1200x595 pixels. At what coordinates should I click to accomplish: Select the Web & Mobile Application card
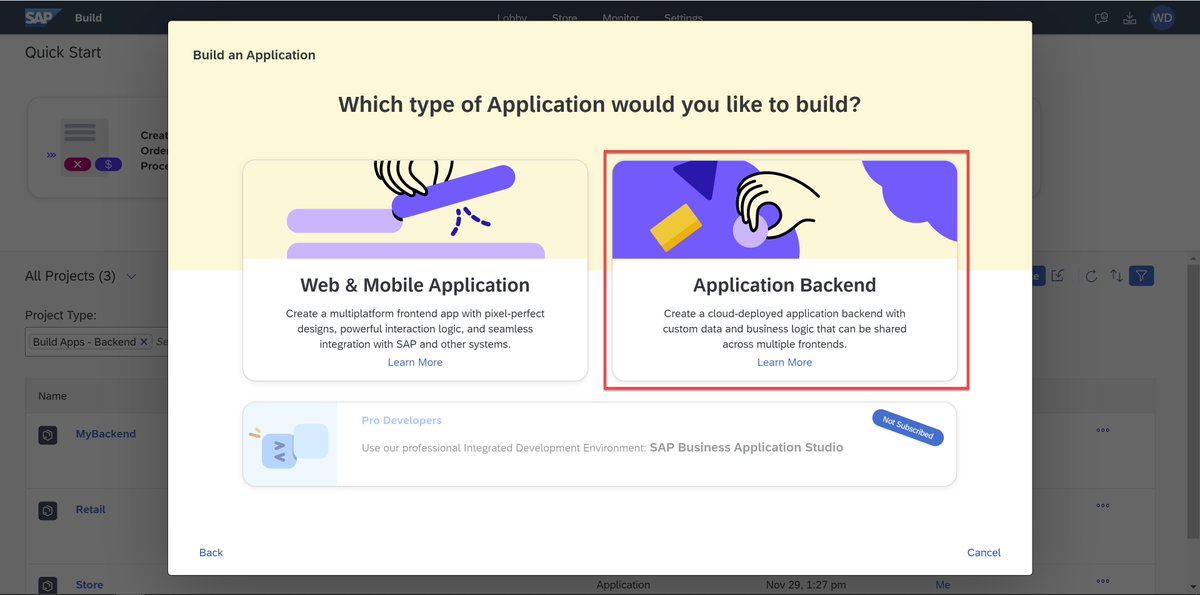(415, 270)
